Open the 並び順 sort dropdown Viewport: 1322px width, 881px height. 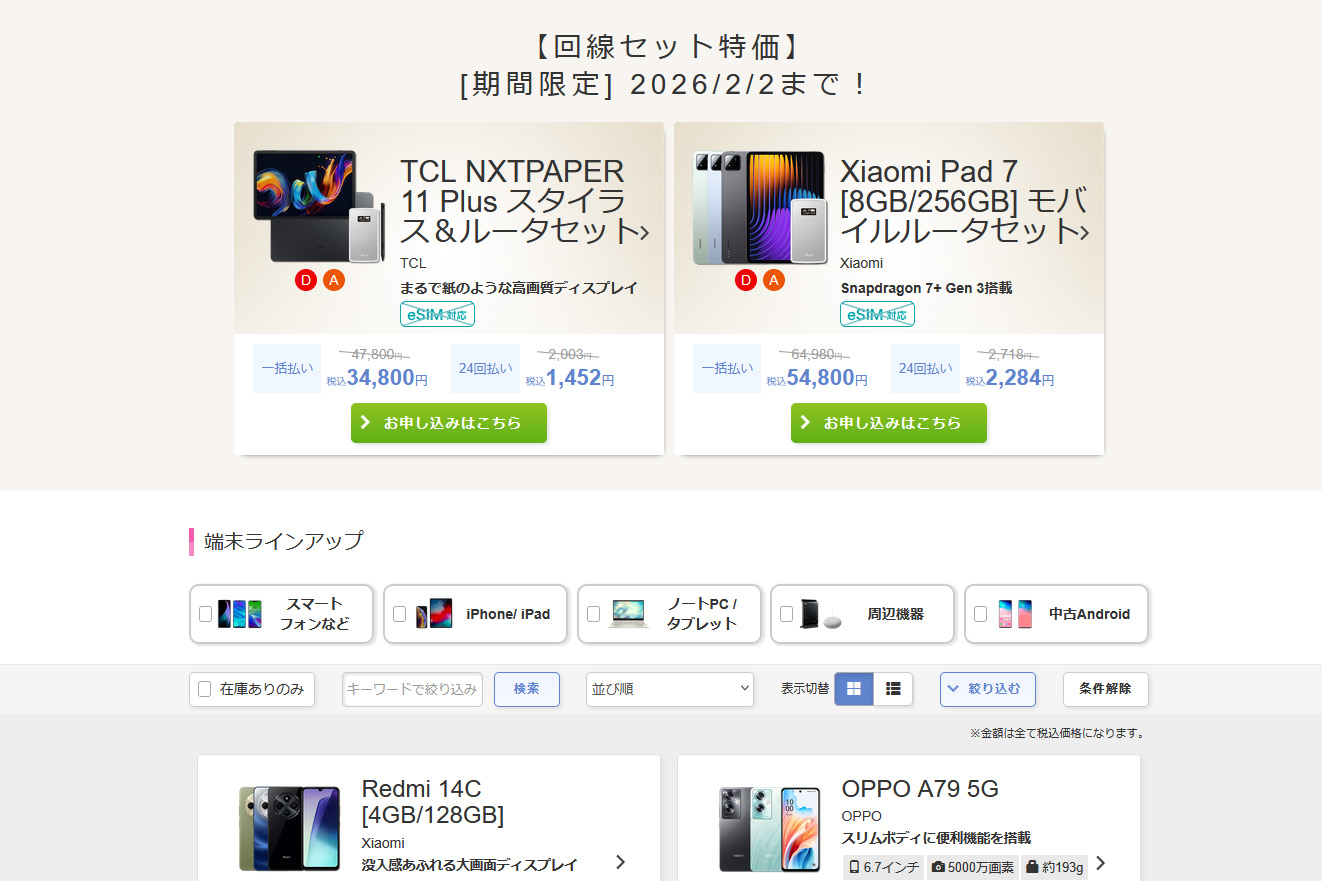tap(670, 689)
